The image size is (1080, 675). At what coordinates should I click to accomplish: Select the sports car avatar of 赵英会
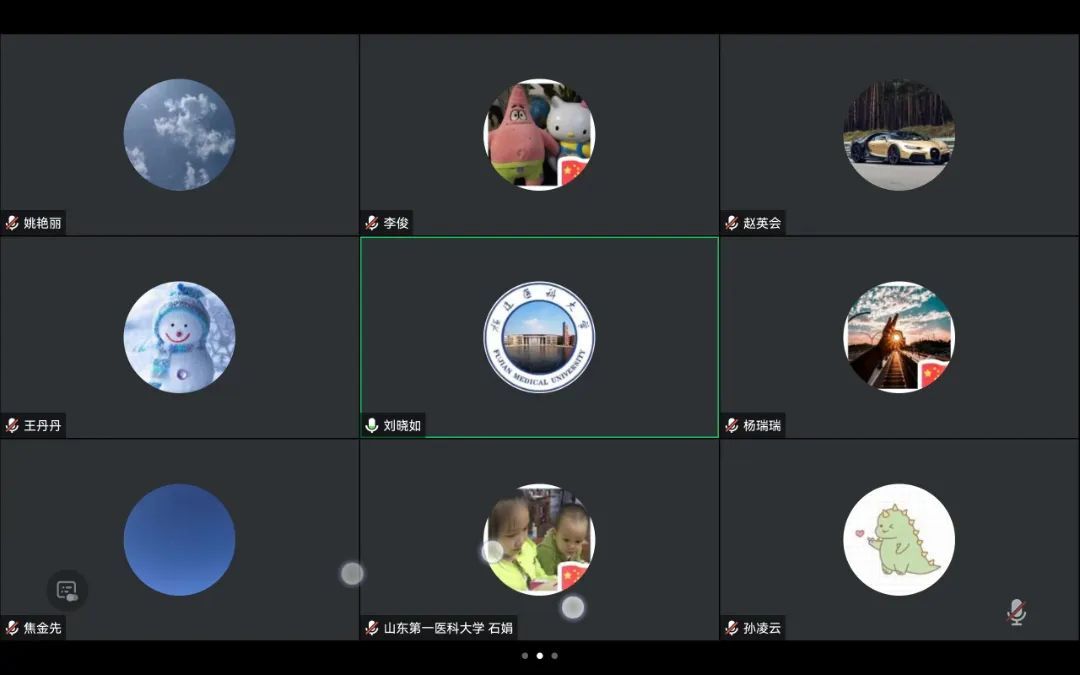pos(899,135)
